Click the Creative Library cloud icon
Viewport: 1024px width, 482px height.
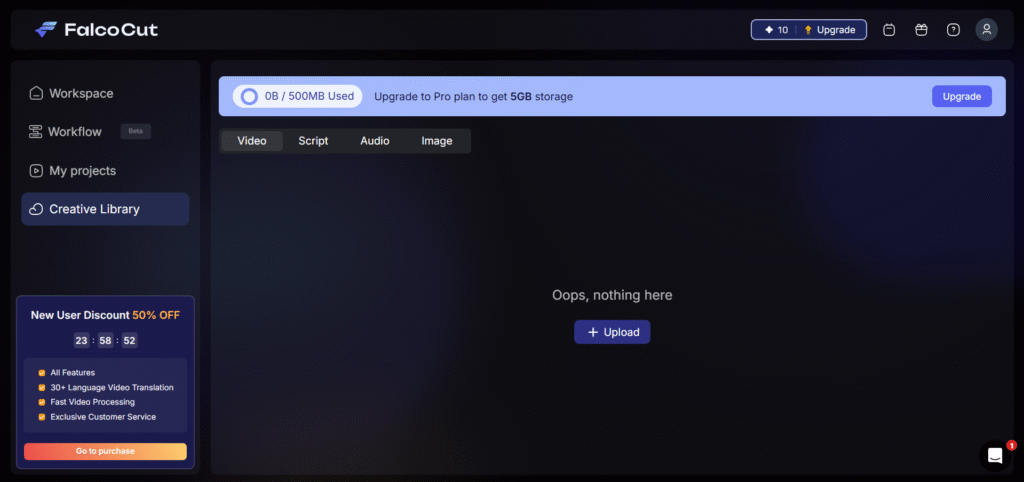(x=36, y=209)
